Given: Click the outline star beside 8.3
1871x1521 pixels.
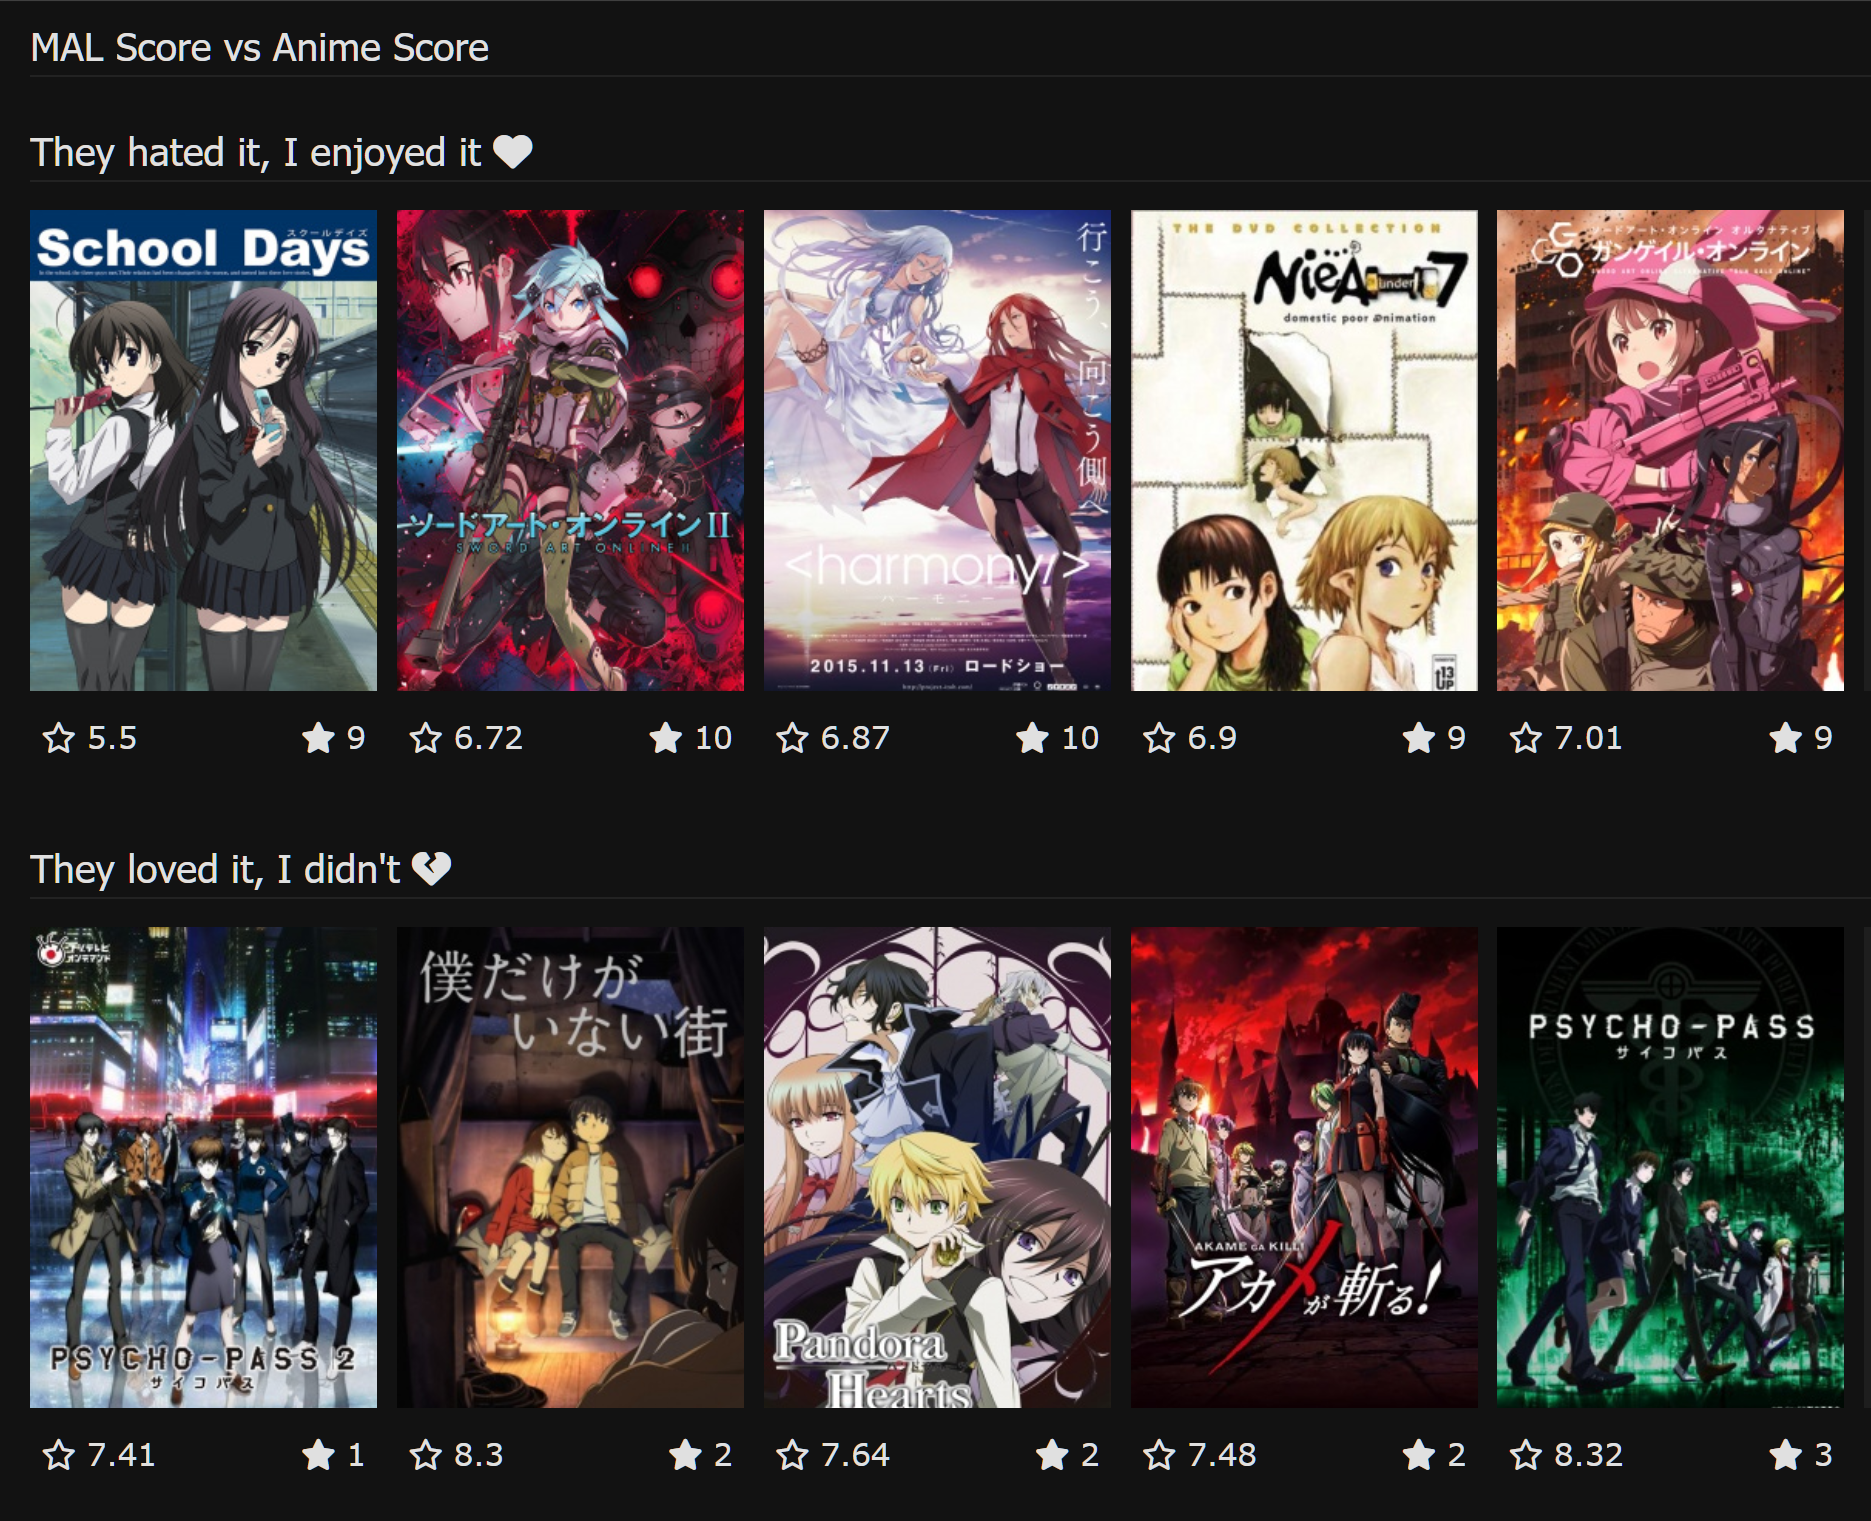Looking at the screenshot, I should pos(426,1455).
